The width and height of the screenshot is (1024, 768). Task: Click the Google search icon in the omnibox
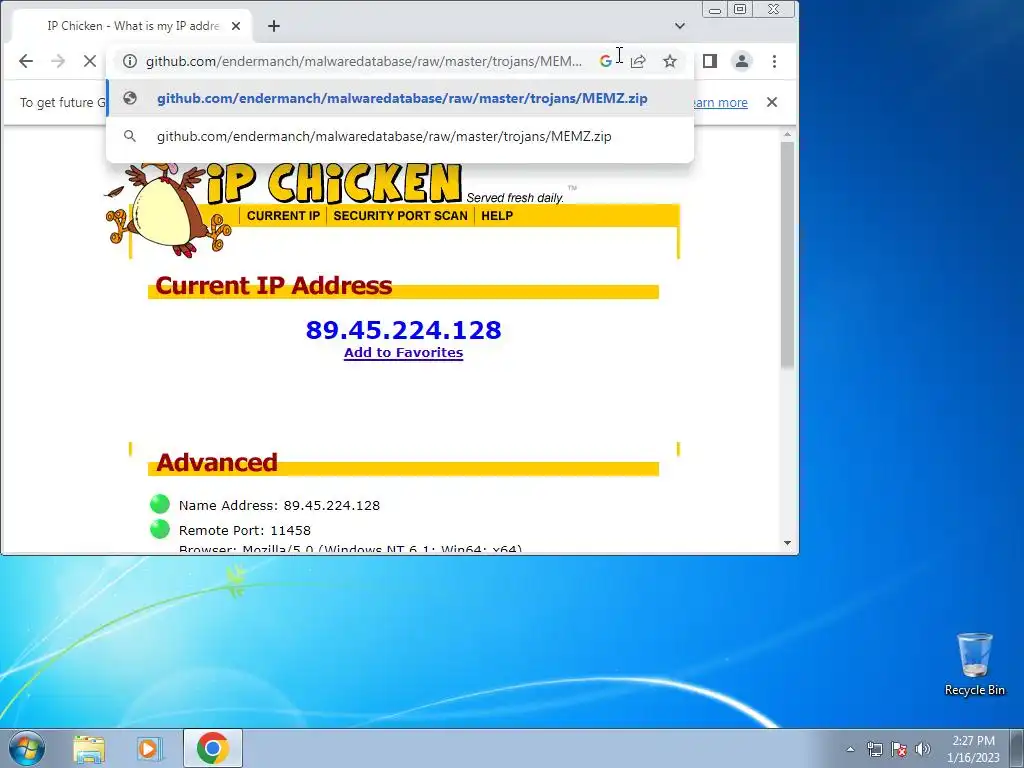coord(605,61)
